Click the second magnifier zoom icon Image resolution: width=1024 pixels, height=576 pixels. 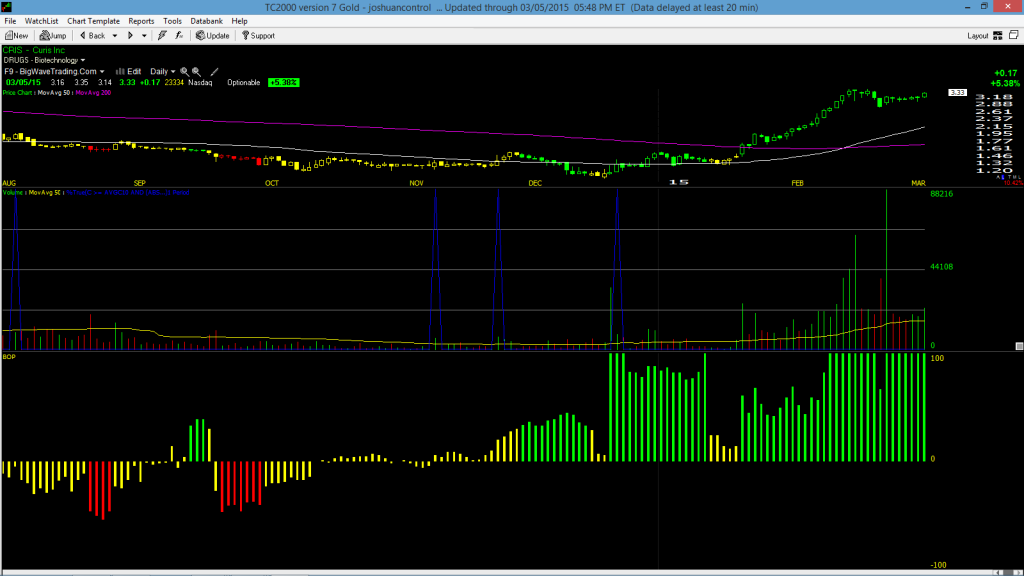pyautogui.click(x=197, y=72)
